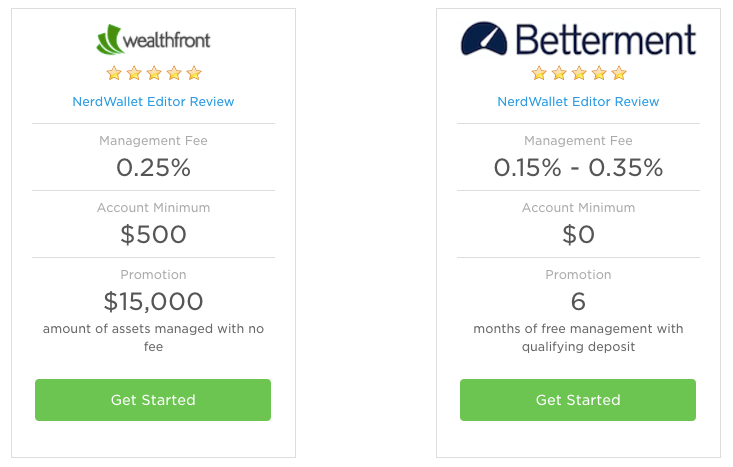The image size is (733, 467).
Task: Select the 0.15% - 0.35% fee value
Action: [578, 167]
